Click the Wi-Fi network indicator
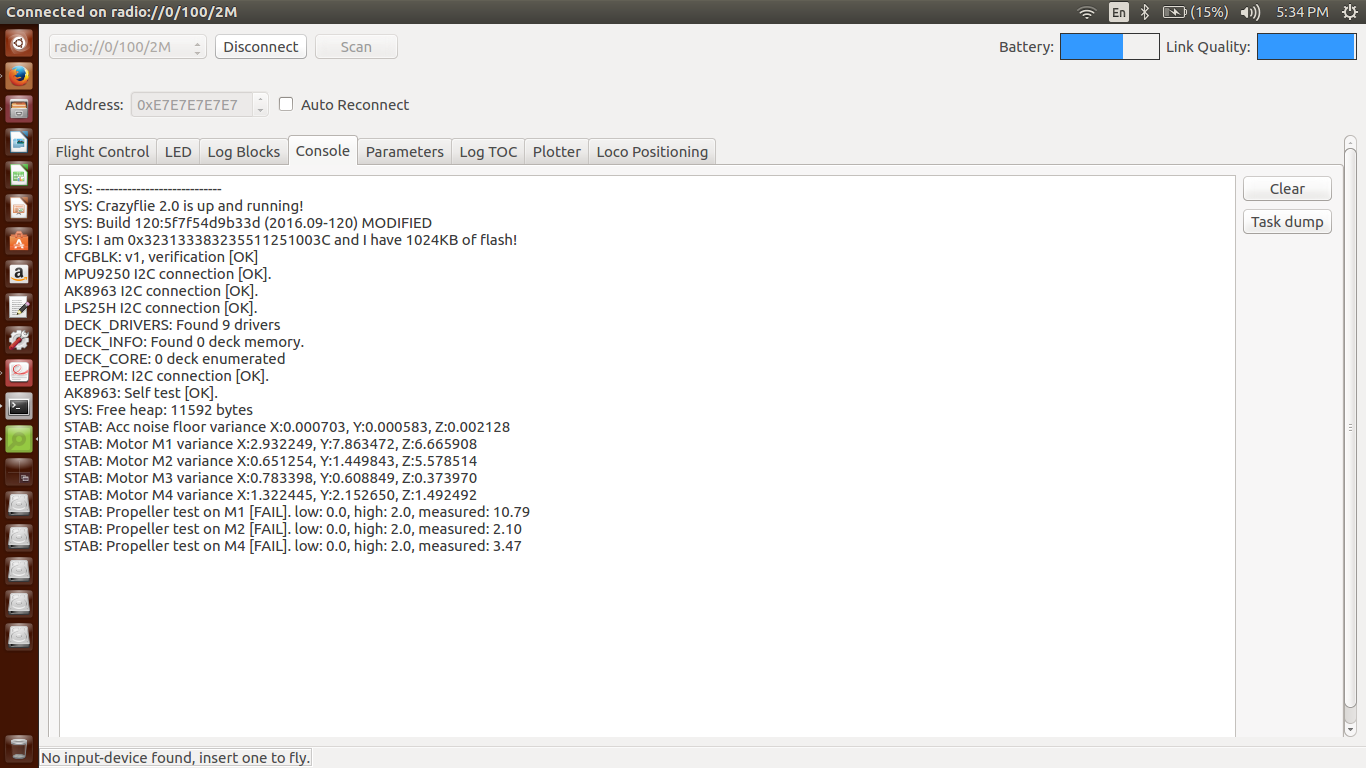This screenshot has width=1366, height=768. (x=1087, y=12)
